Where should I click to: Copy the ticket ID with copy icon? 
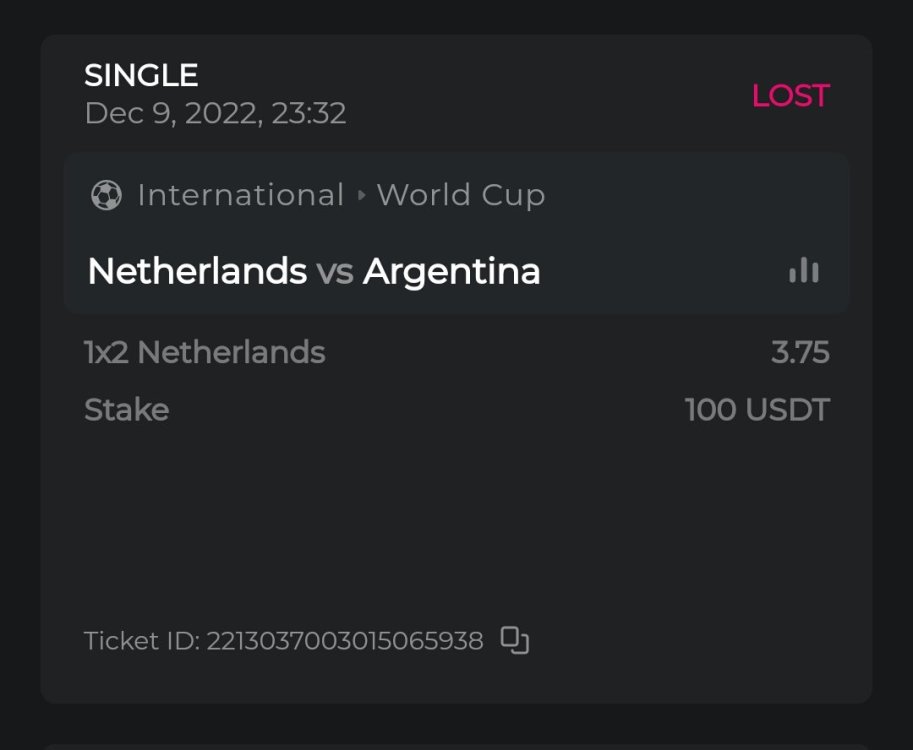click(x=514, y=640)
